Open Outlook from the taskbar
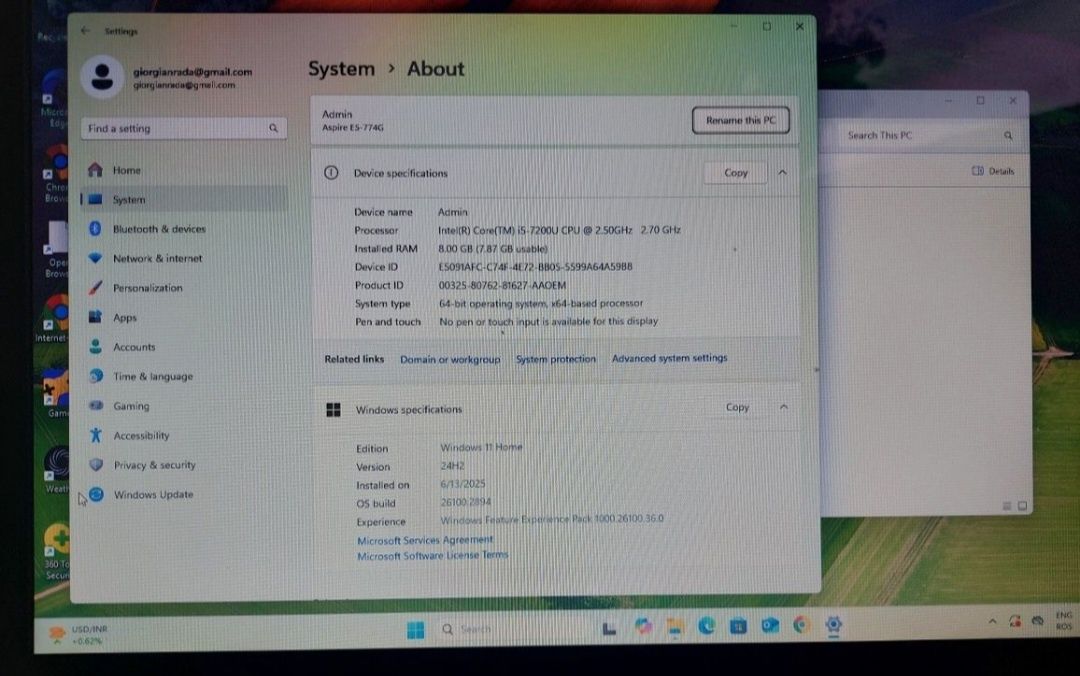 (770, 625)
